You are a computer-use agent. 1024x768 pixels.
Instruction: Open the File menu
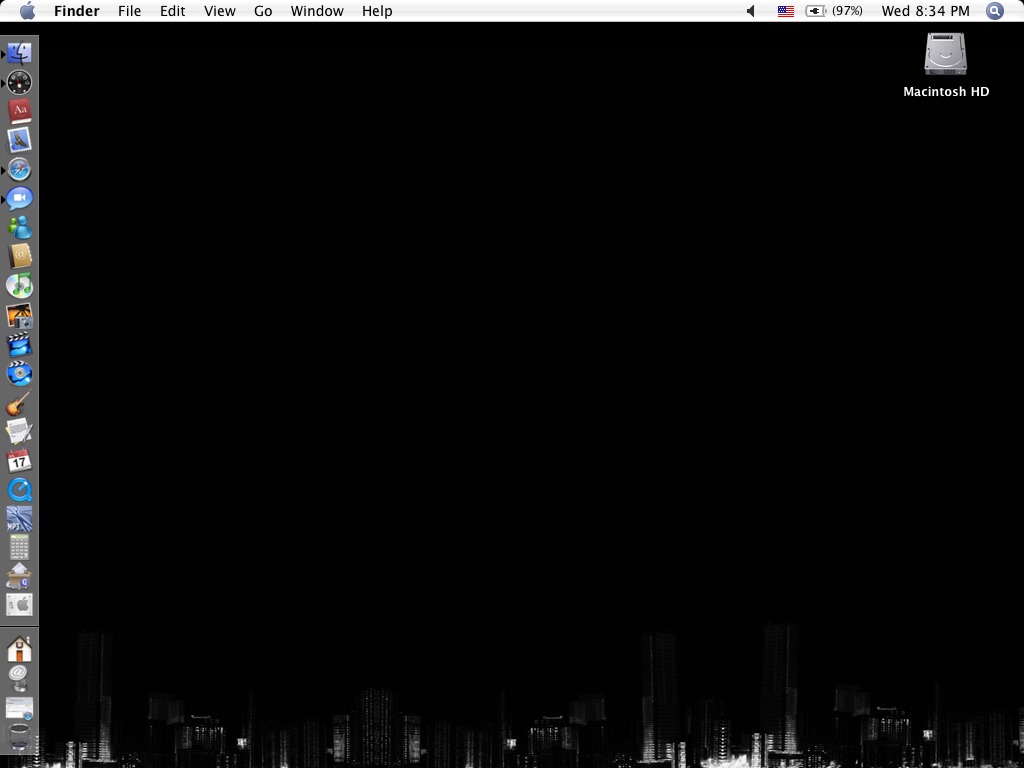coord(129,11)
